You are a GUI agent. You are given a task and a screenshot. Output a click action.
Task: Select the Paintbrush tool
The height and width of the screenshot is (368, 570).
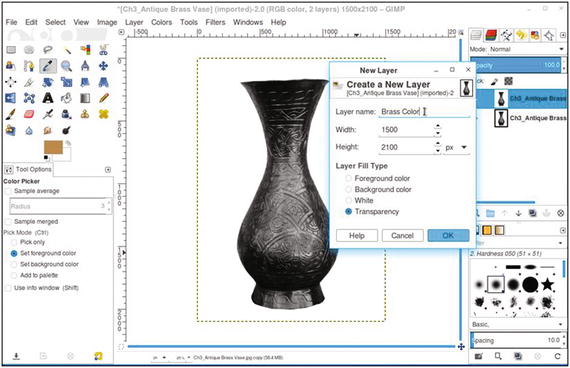pyautogui.click(x=11, y=114)
